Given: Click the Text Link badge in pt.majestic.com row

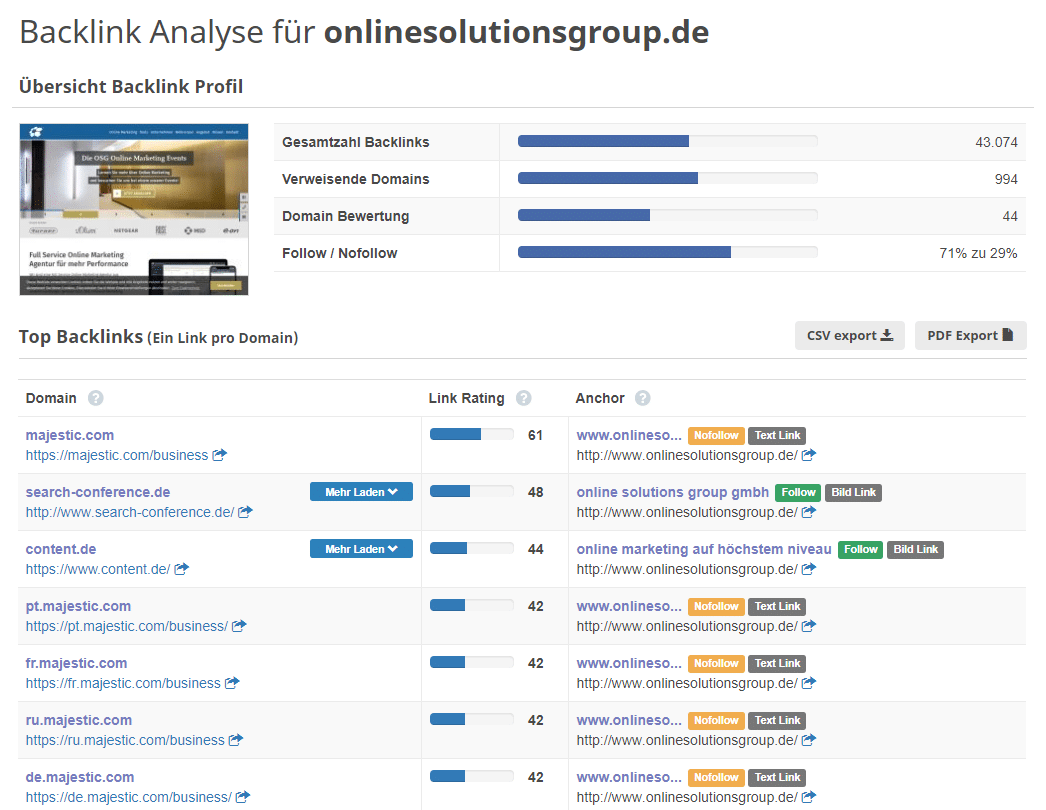Looking at the screenshot, I should [x=777, y=606].
